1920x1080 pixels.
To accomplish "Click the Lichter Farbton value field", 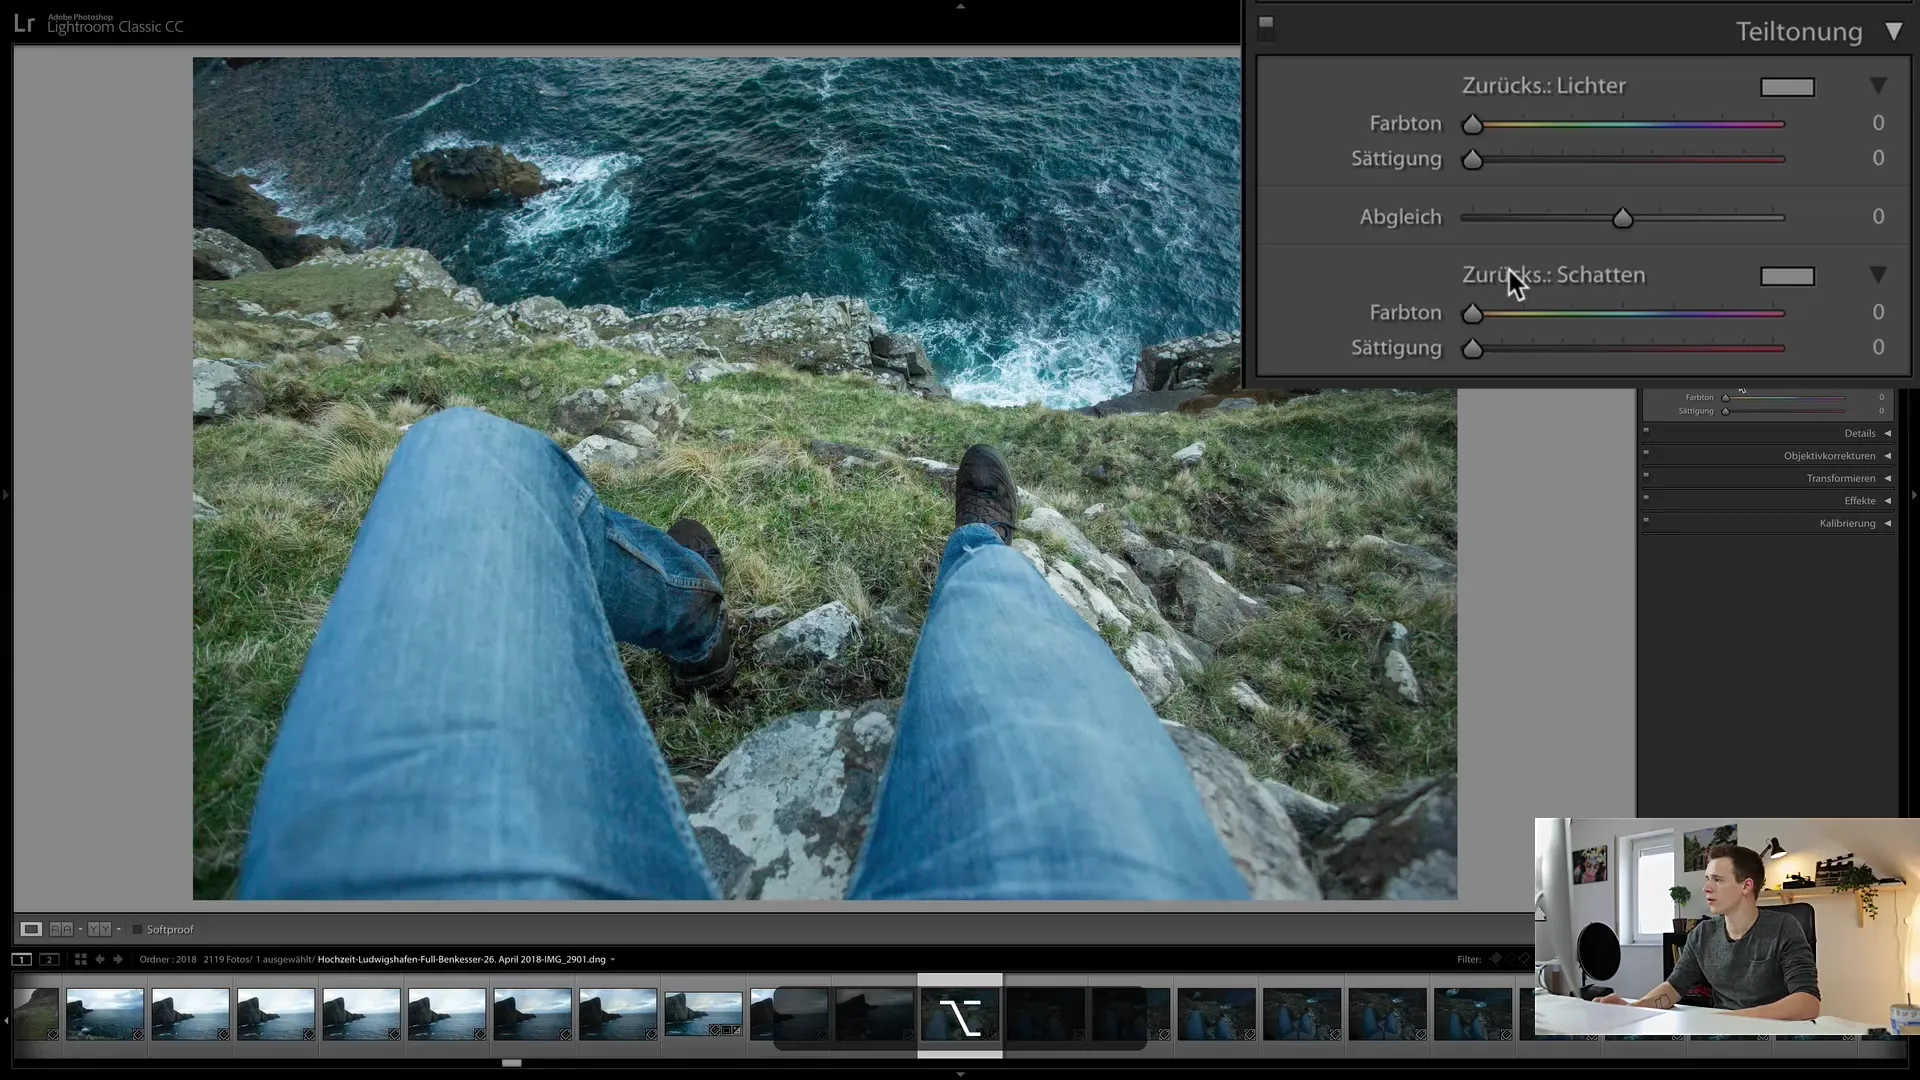I will [1877, 123].
